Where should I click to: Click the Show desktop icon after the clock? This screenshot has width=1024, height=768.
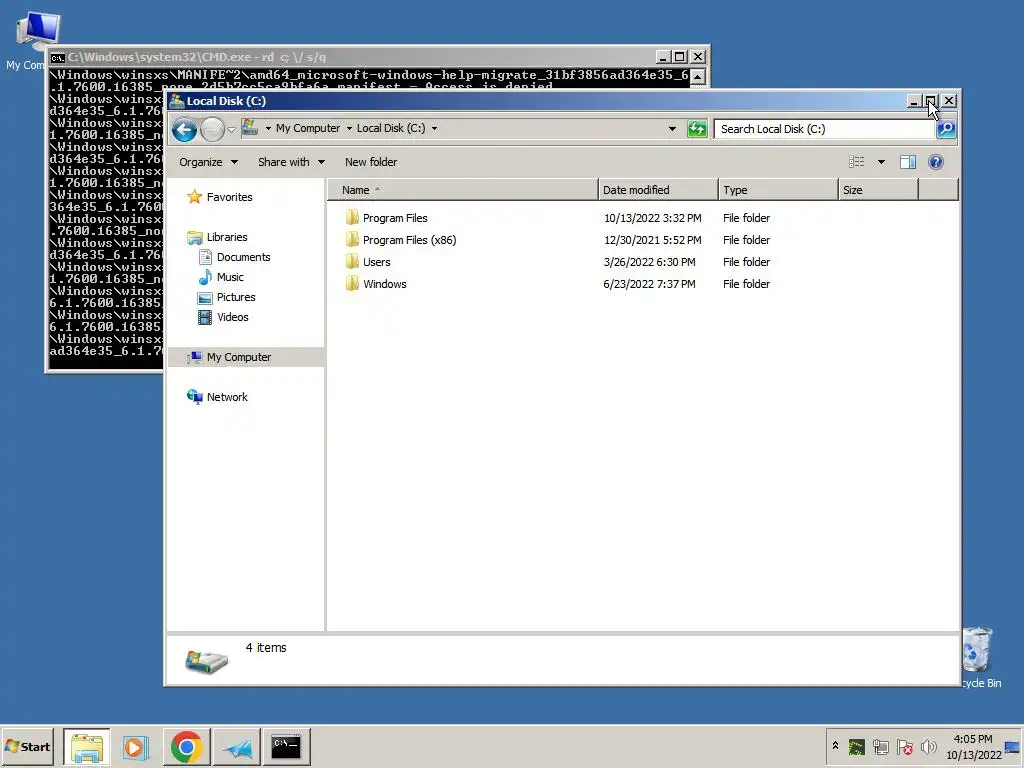point(1013,746)
